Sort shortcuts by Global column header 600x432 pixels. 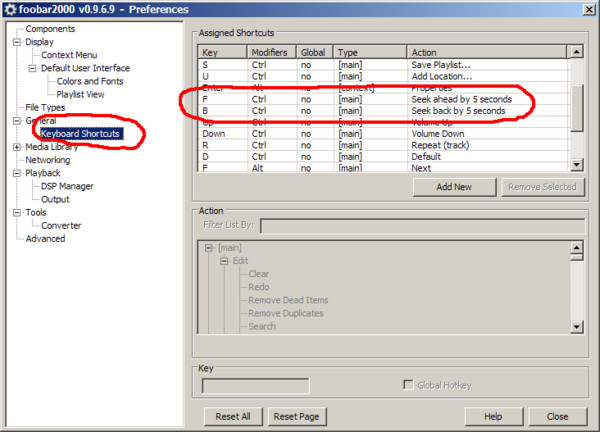tap(315, 52)
